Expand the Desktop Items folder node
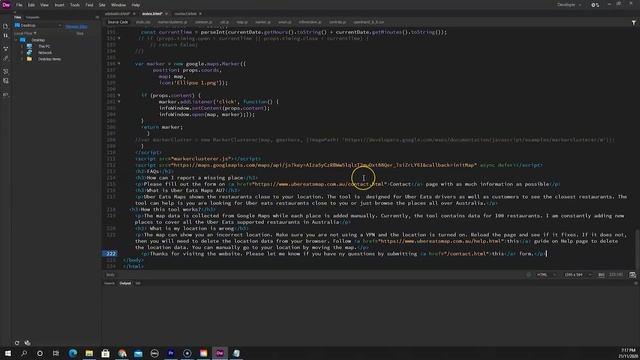This screenshot has height=360, width=640. (22, 59)
